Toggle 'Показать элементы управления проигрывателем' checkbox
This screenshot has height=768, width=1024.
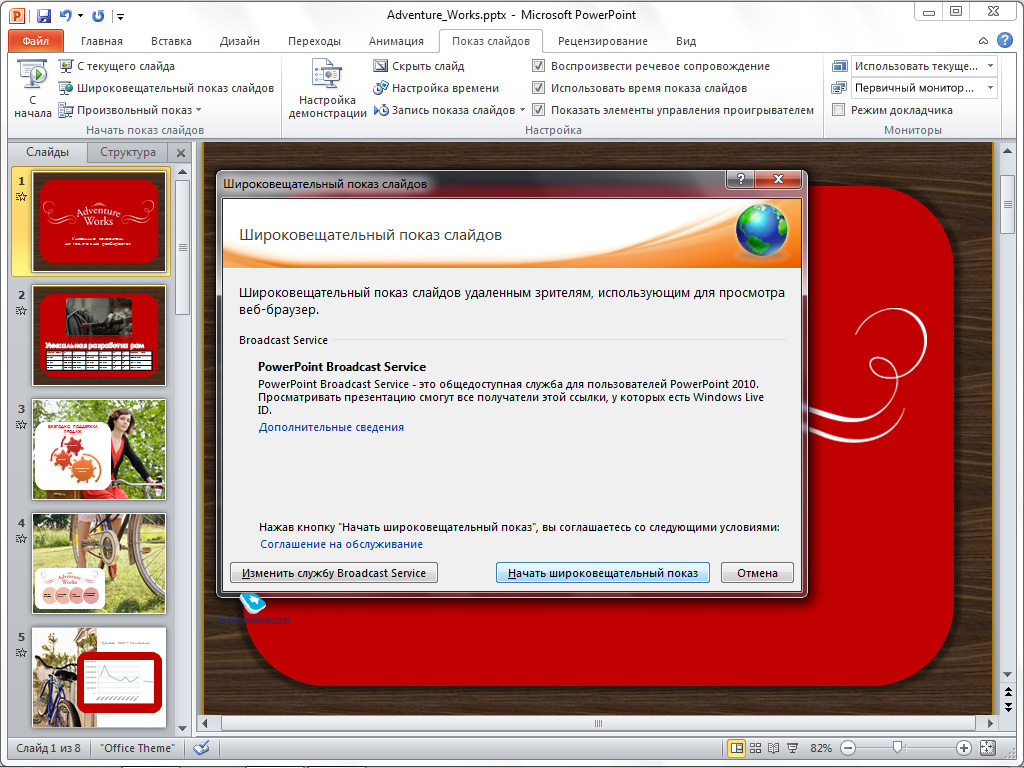538,110
